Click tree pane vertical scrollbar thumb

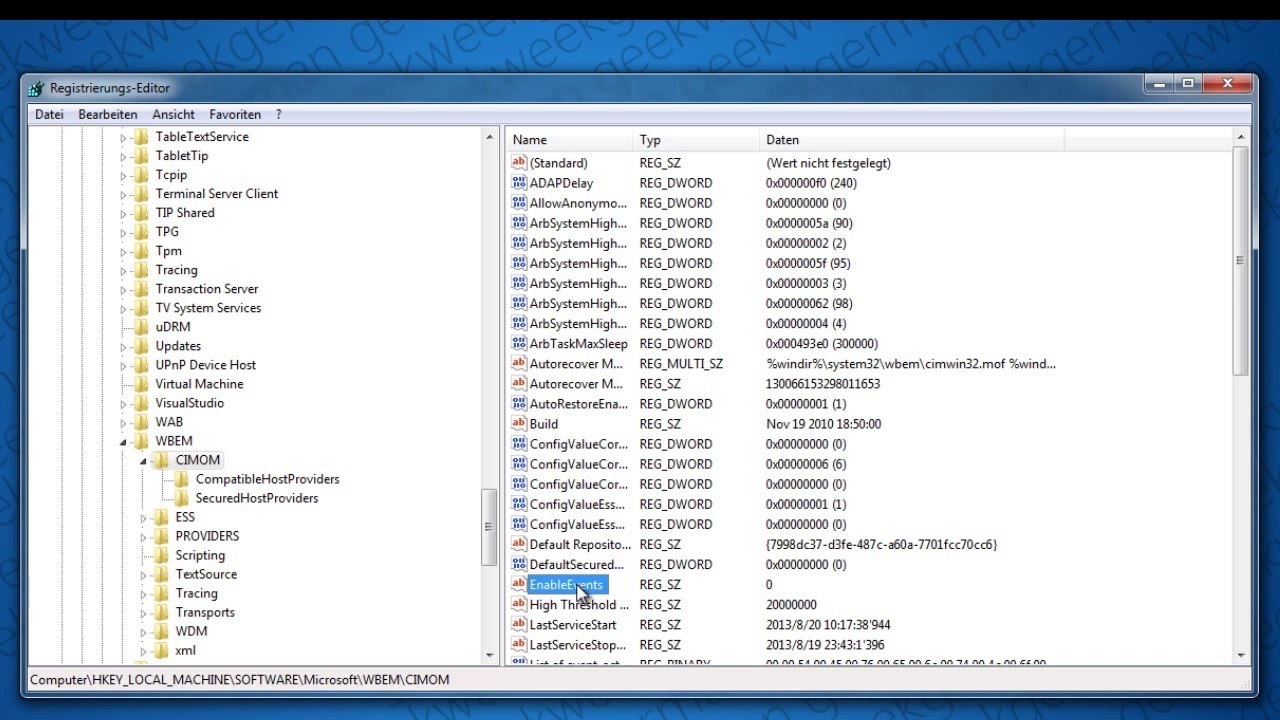pos(490,527)
